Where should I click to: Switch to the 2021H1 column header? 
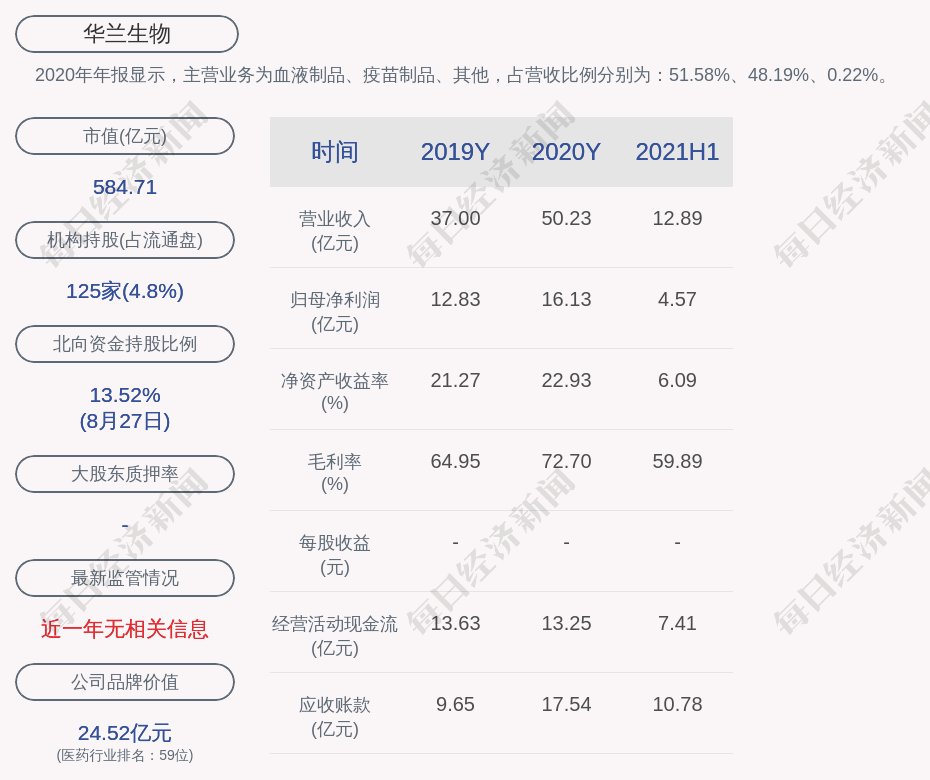click(677, 152)
